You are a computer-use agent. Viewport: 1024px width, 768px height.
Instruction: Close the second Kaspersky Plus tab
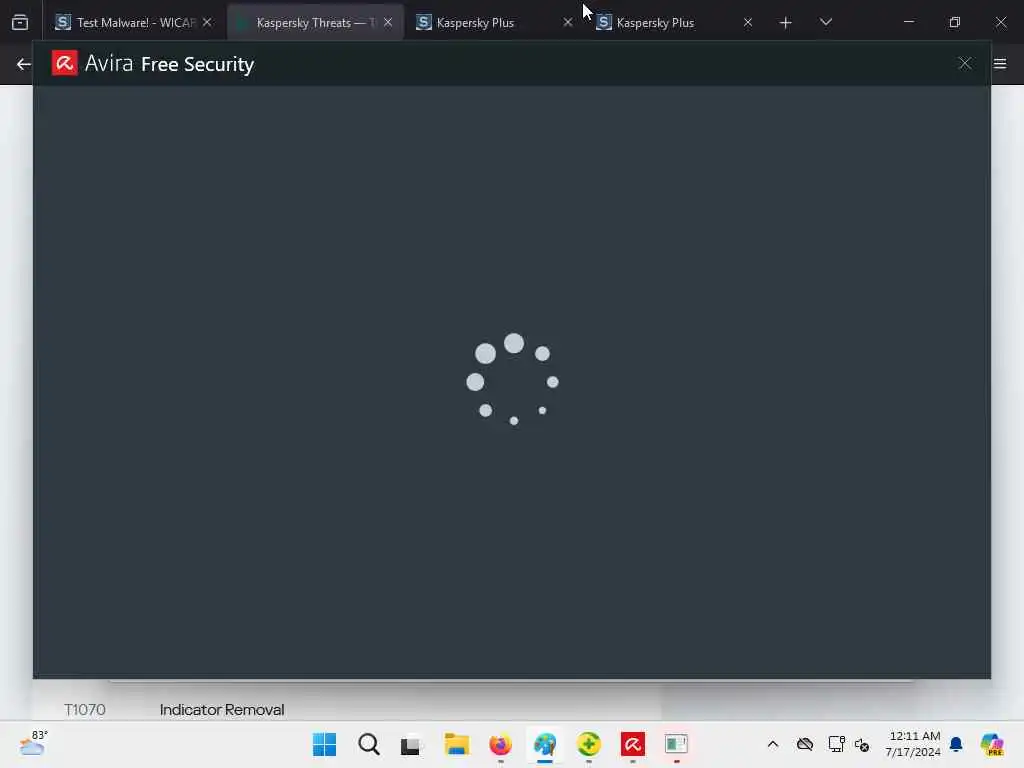coord(748,22)
